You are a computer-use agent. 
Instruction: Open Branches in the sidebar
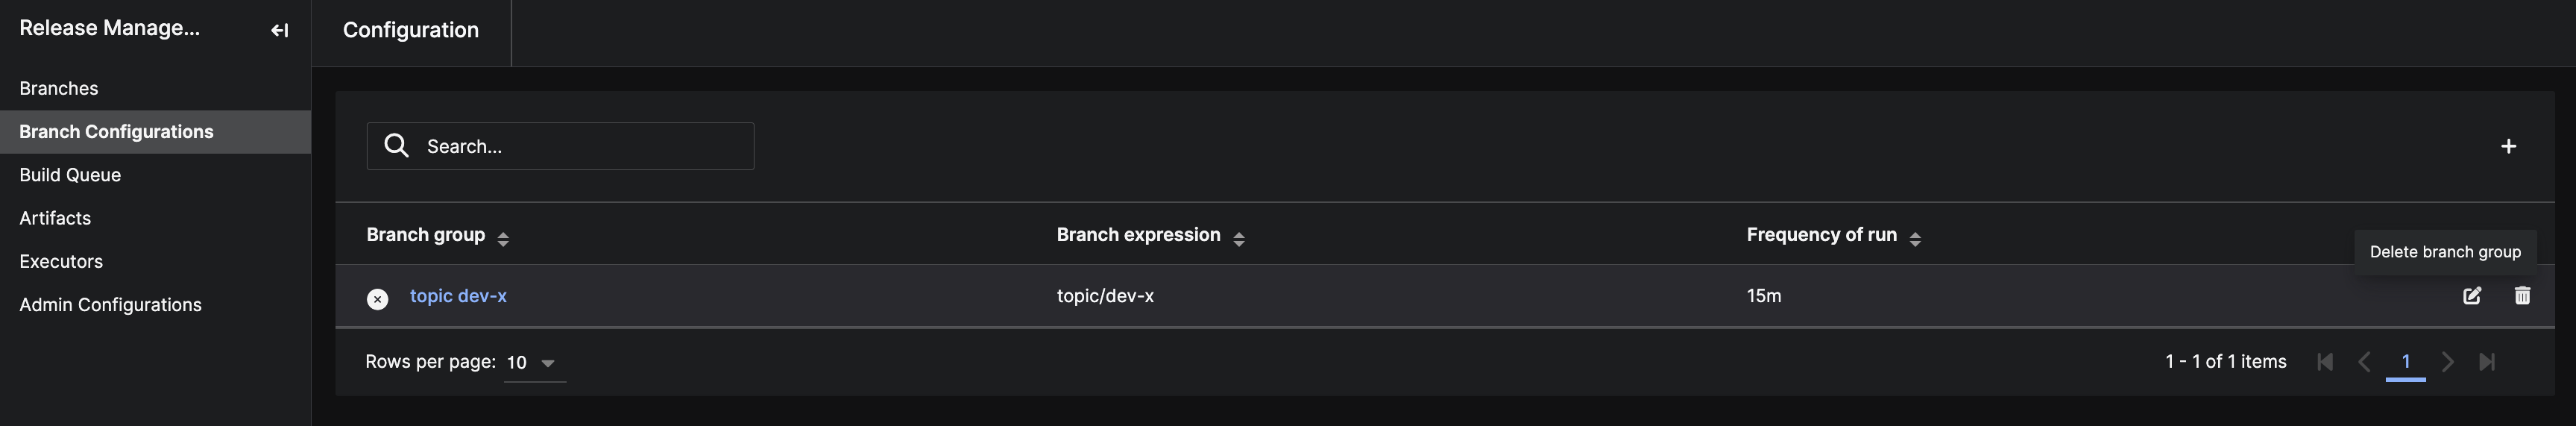click(x=59, y=88)
